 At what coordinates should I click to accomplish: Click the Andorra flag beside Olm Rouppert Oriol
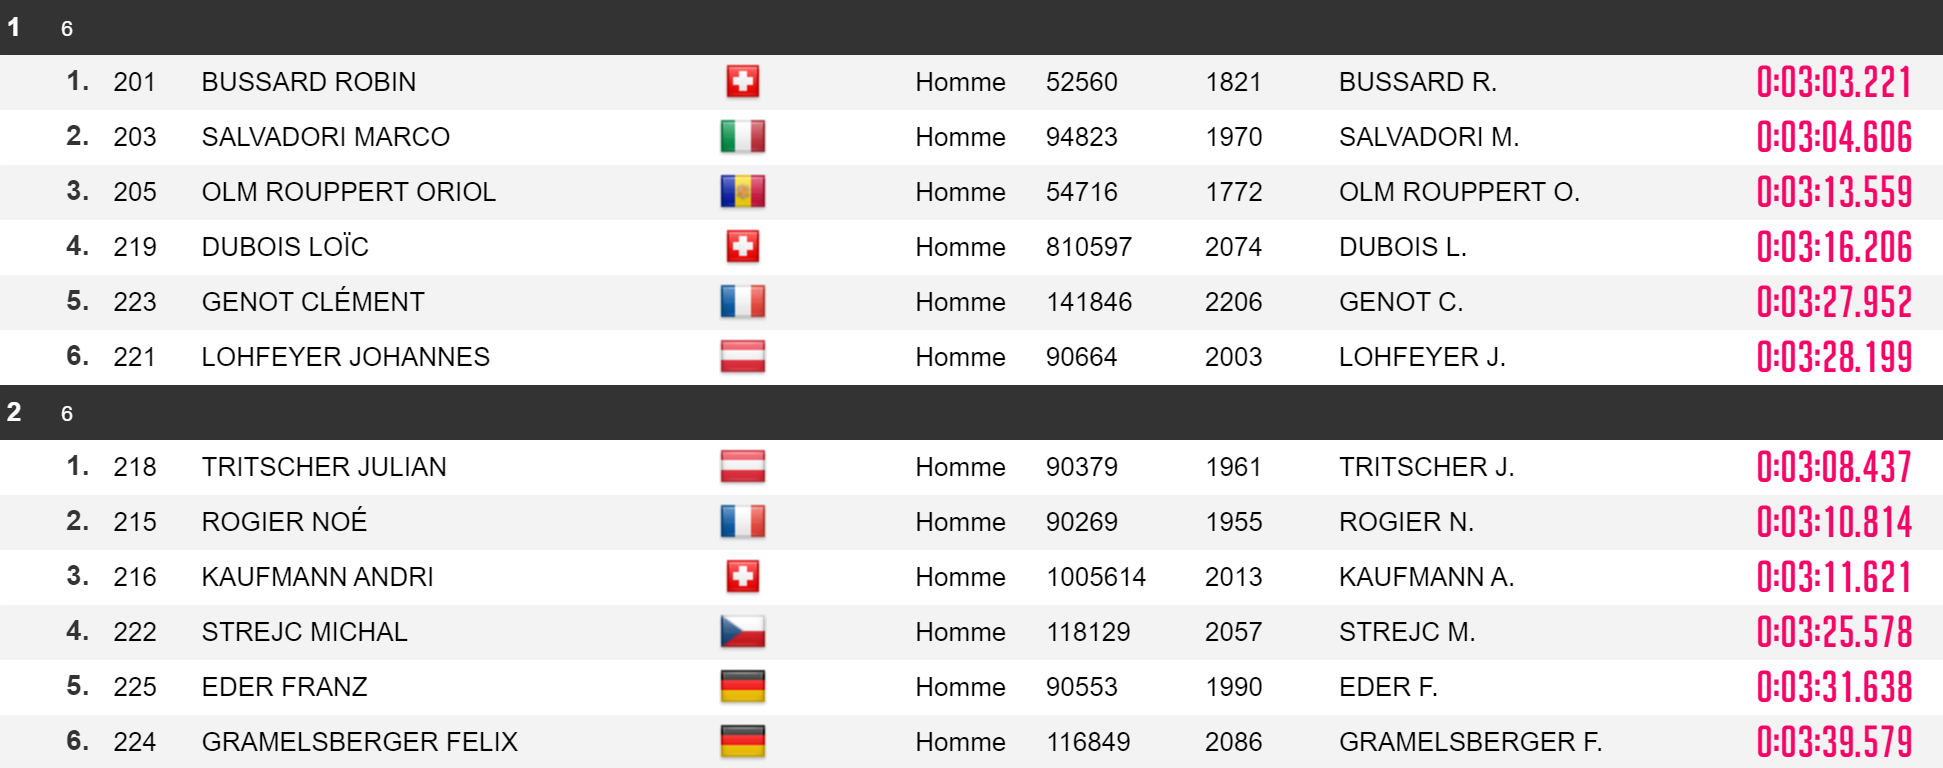tap(742, 192)
